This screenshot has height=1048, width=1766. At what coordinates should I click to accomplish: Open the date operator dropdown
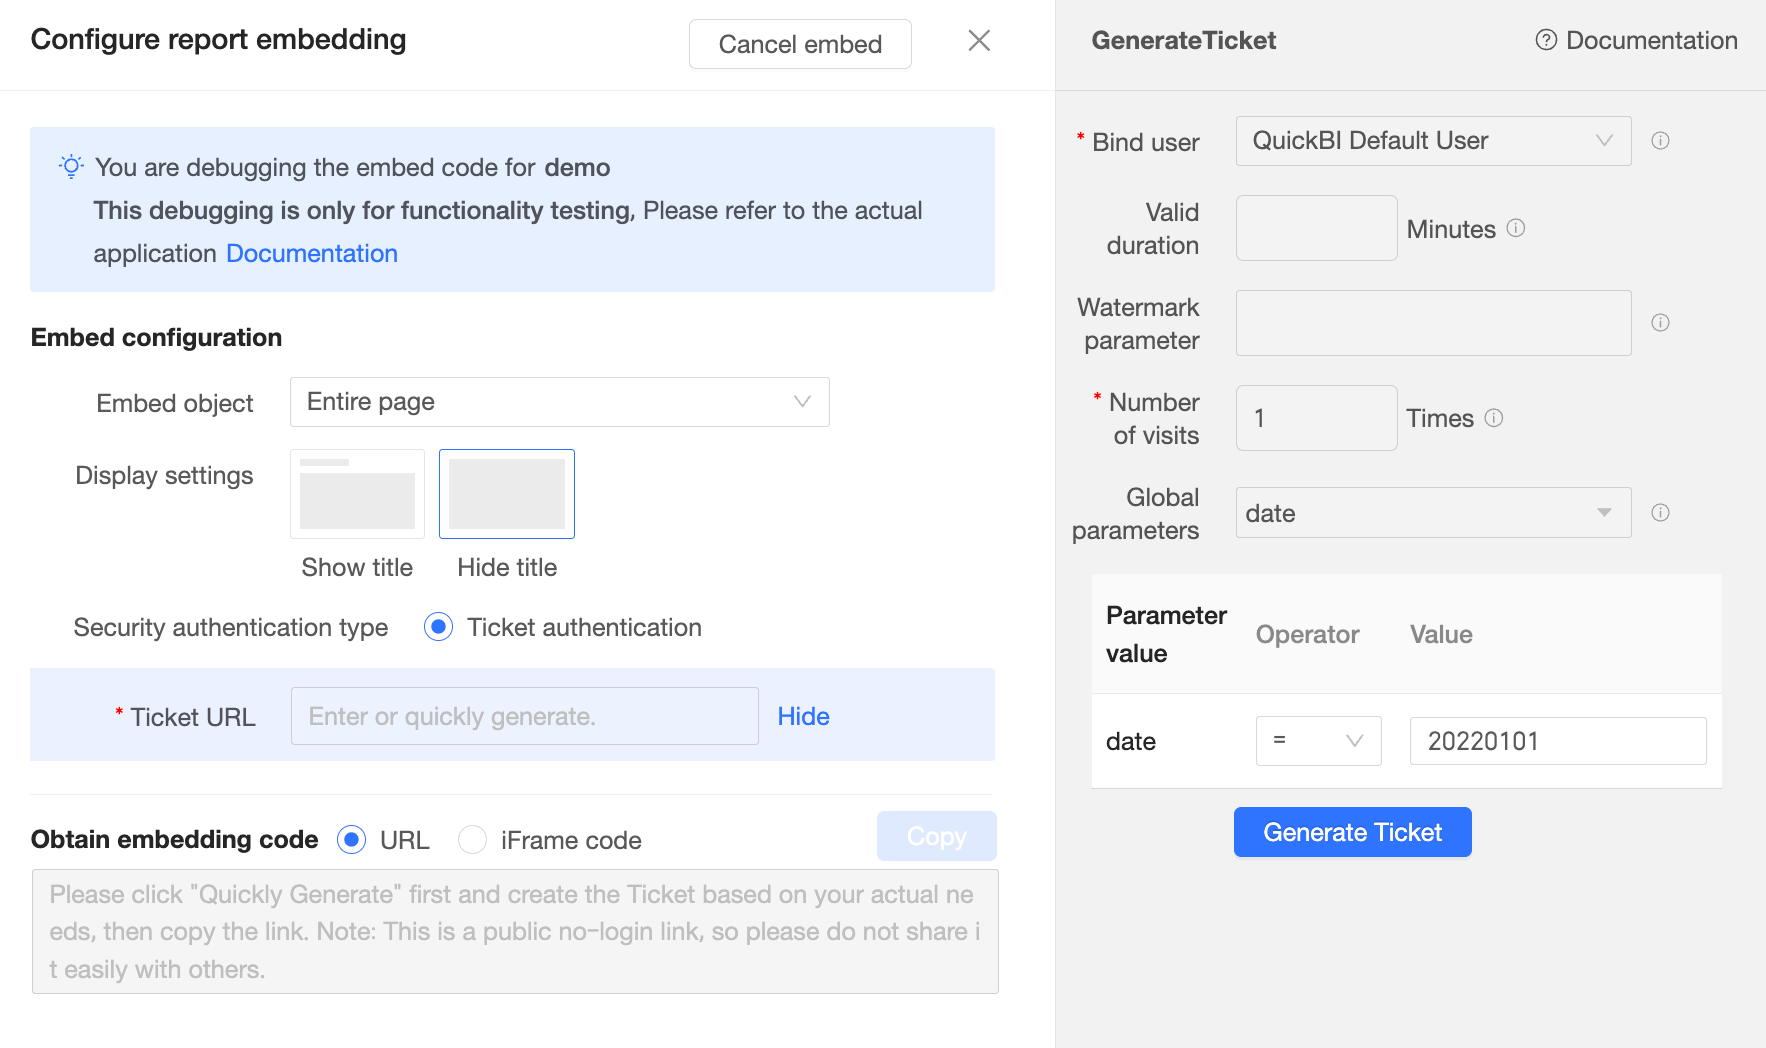click(x=1318, y=741)
